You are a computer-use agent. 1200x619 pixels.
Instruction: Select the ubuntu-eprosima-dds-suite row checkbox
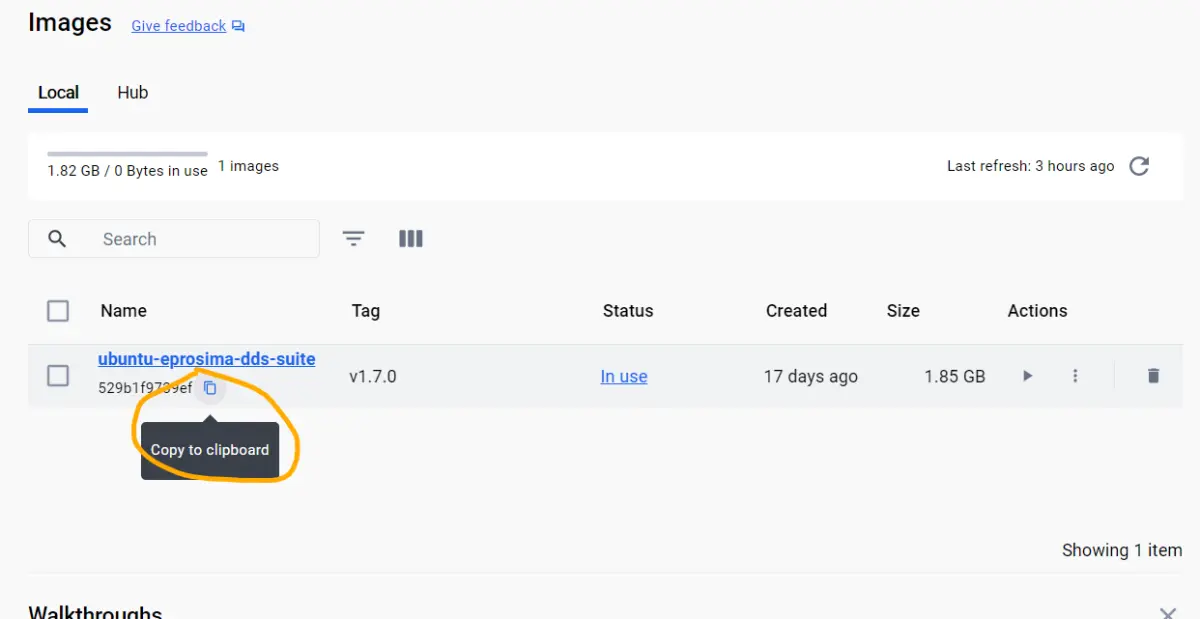58,376
